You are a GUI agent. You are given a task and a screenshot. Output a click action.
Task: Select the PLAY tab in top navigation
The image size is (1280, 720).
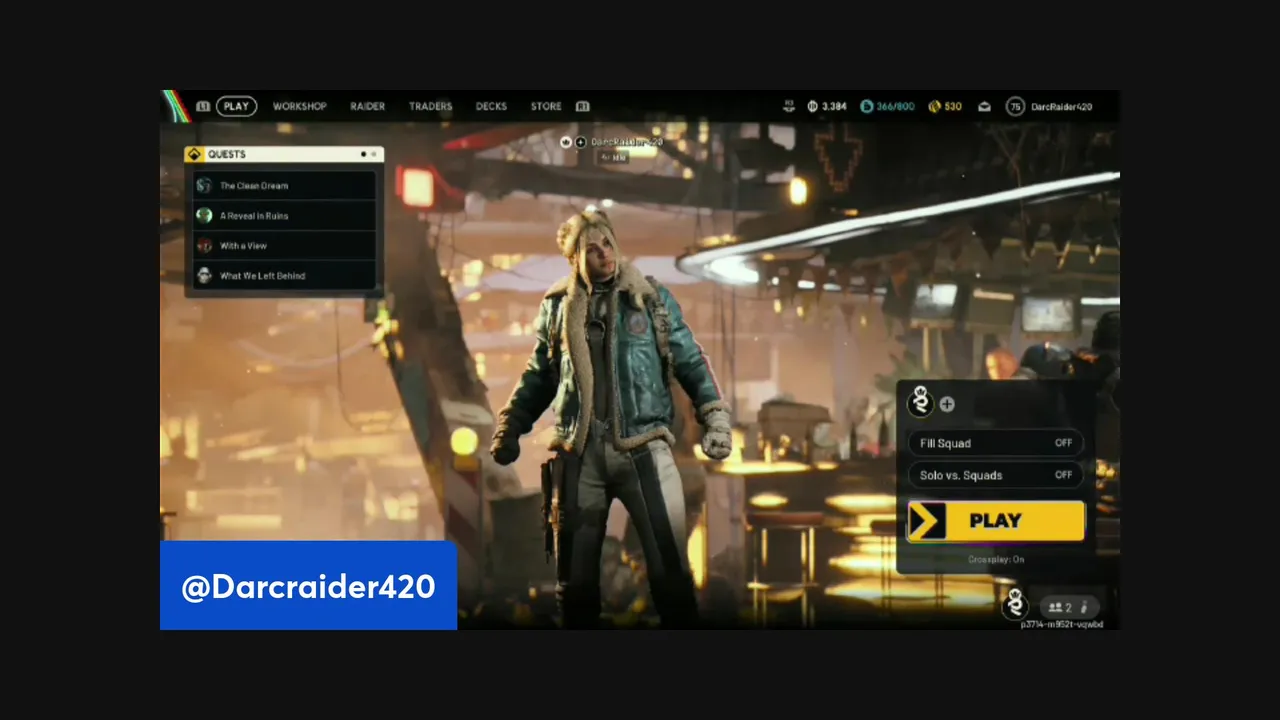click(236, 106)
